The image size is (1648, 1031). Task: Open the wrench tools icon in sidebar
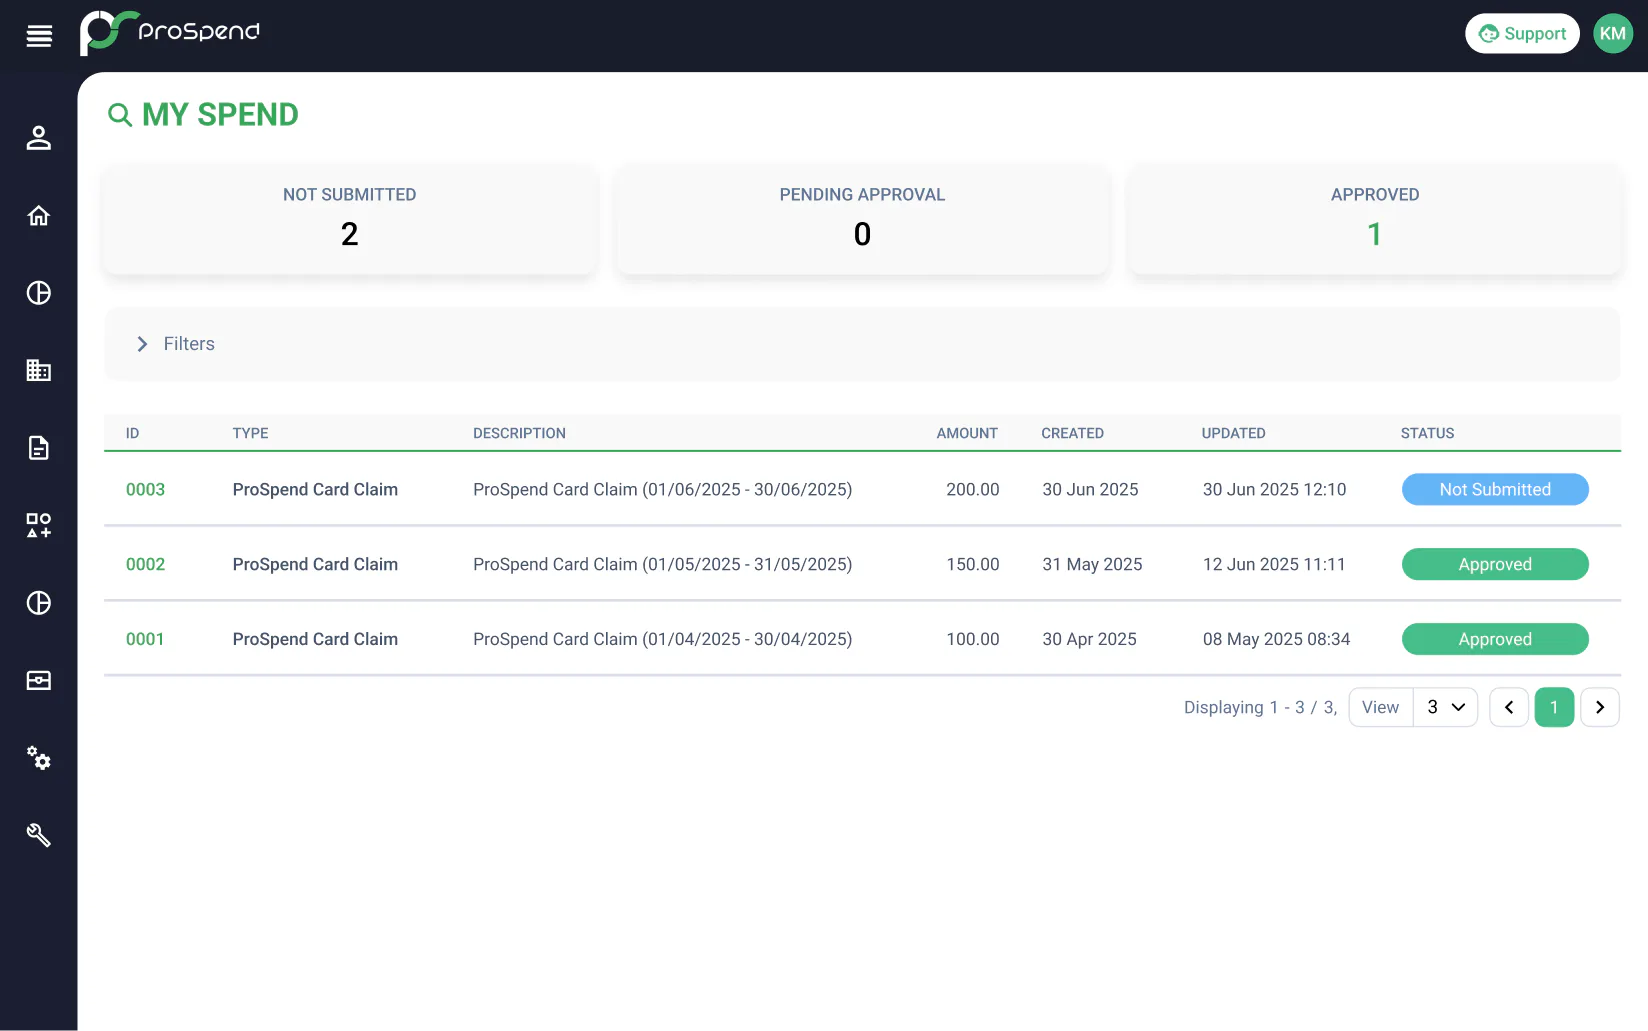click(39, 835)
